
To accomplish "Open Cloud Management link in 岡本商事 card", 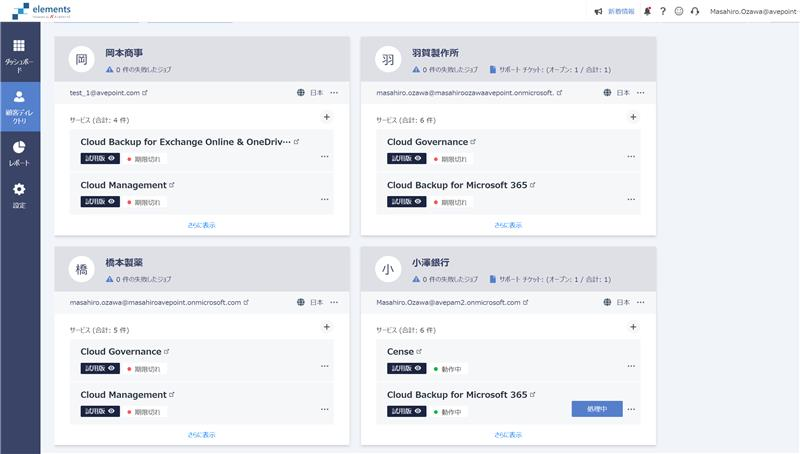I will click(x=127, y=185).
